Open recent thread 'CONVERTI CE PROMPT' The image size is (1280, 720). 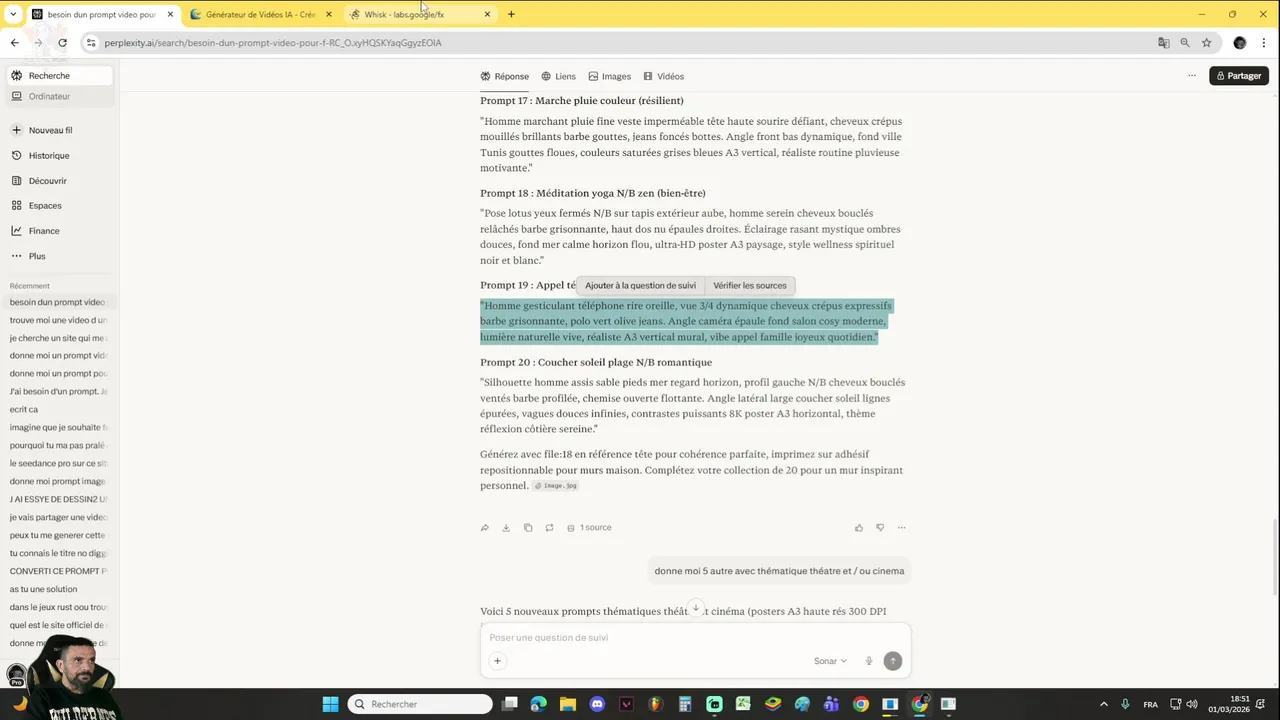58,571
